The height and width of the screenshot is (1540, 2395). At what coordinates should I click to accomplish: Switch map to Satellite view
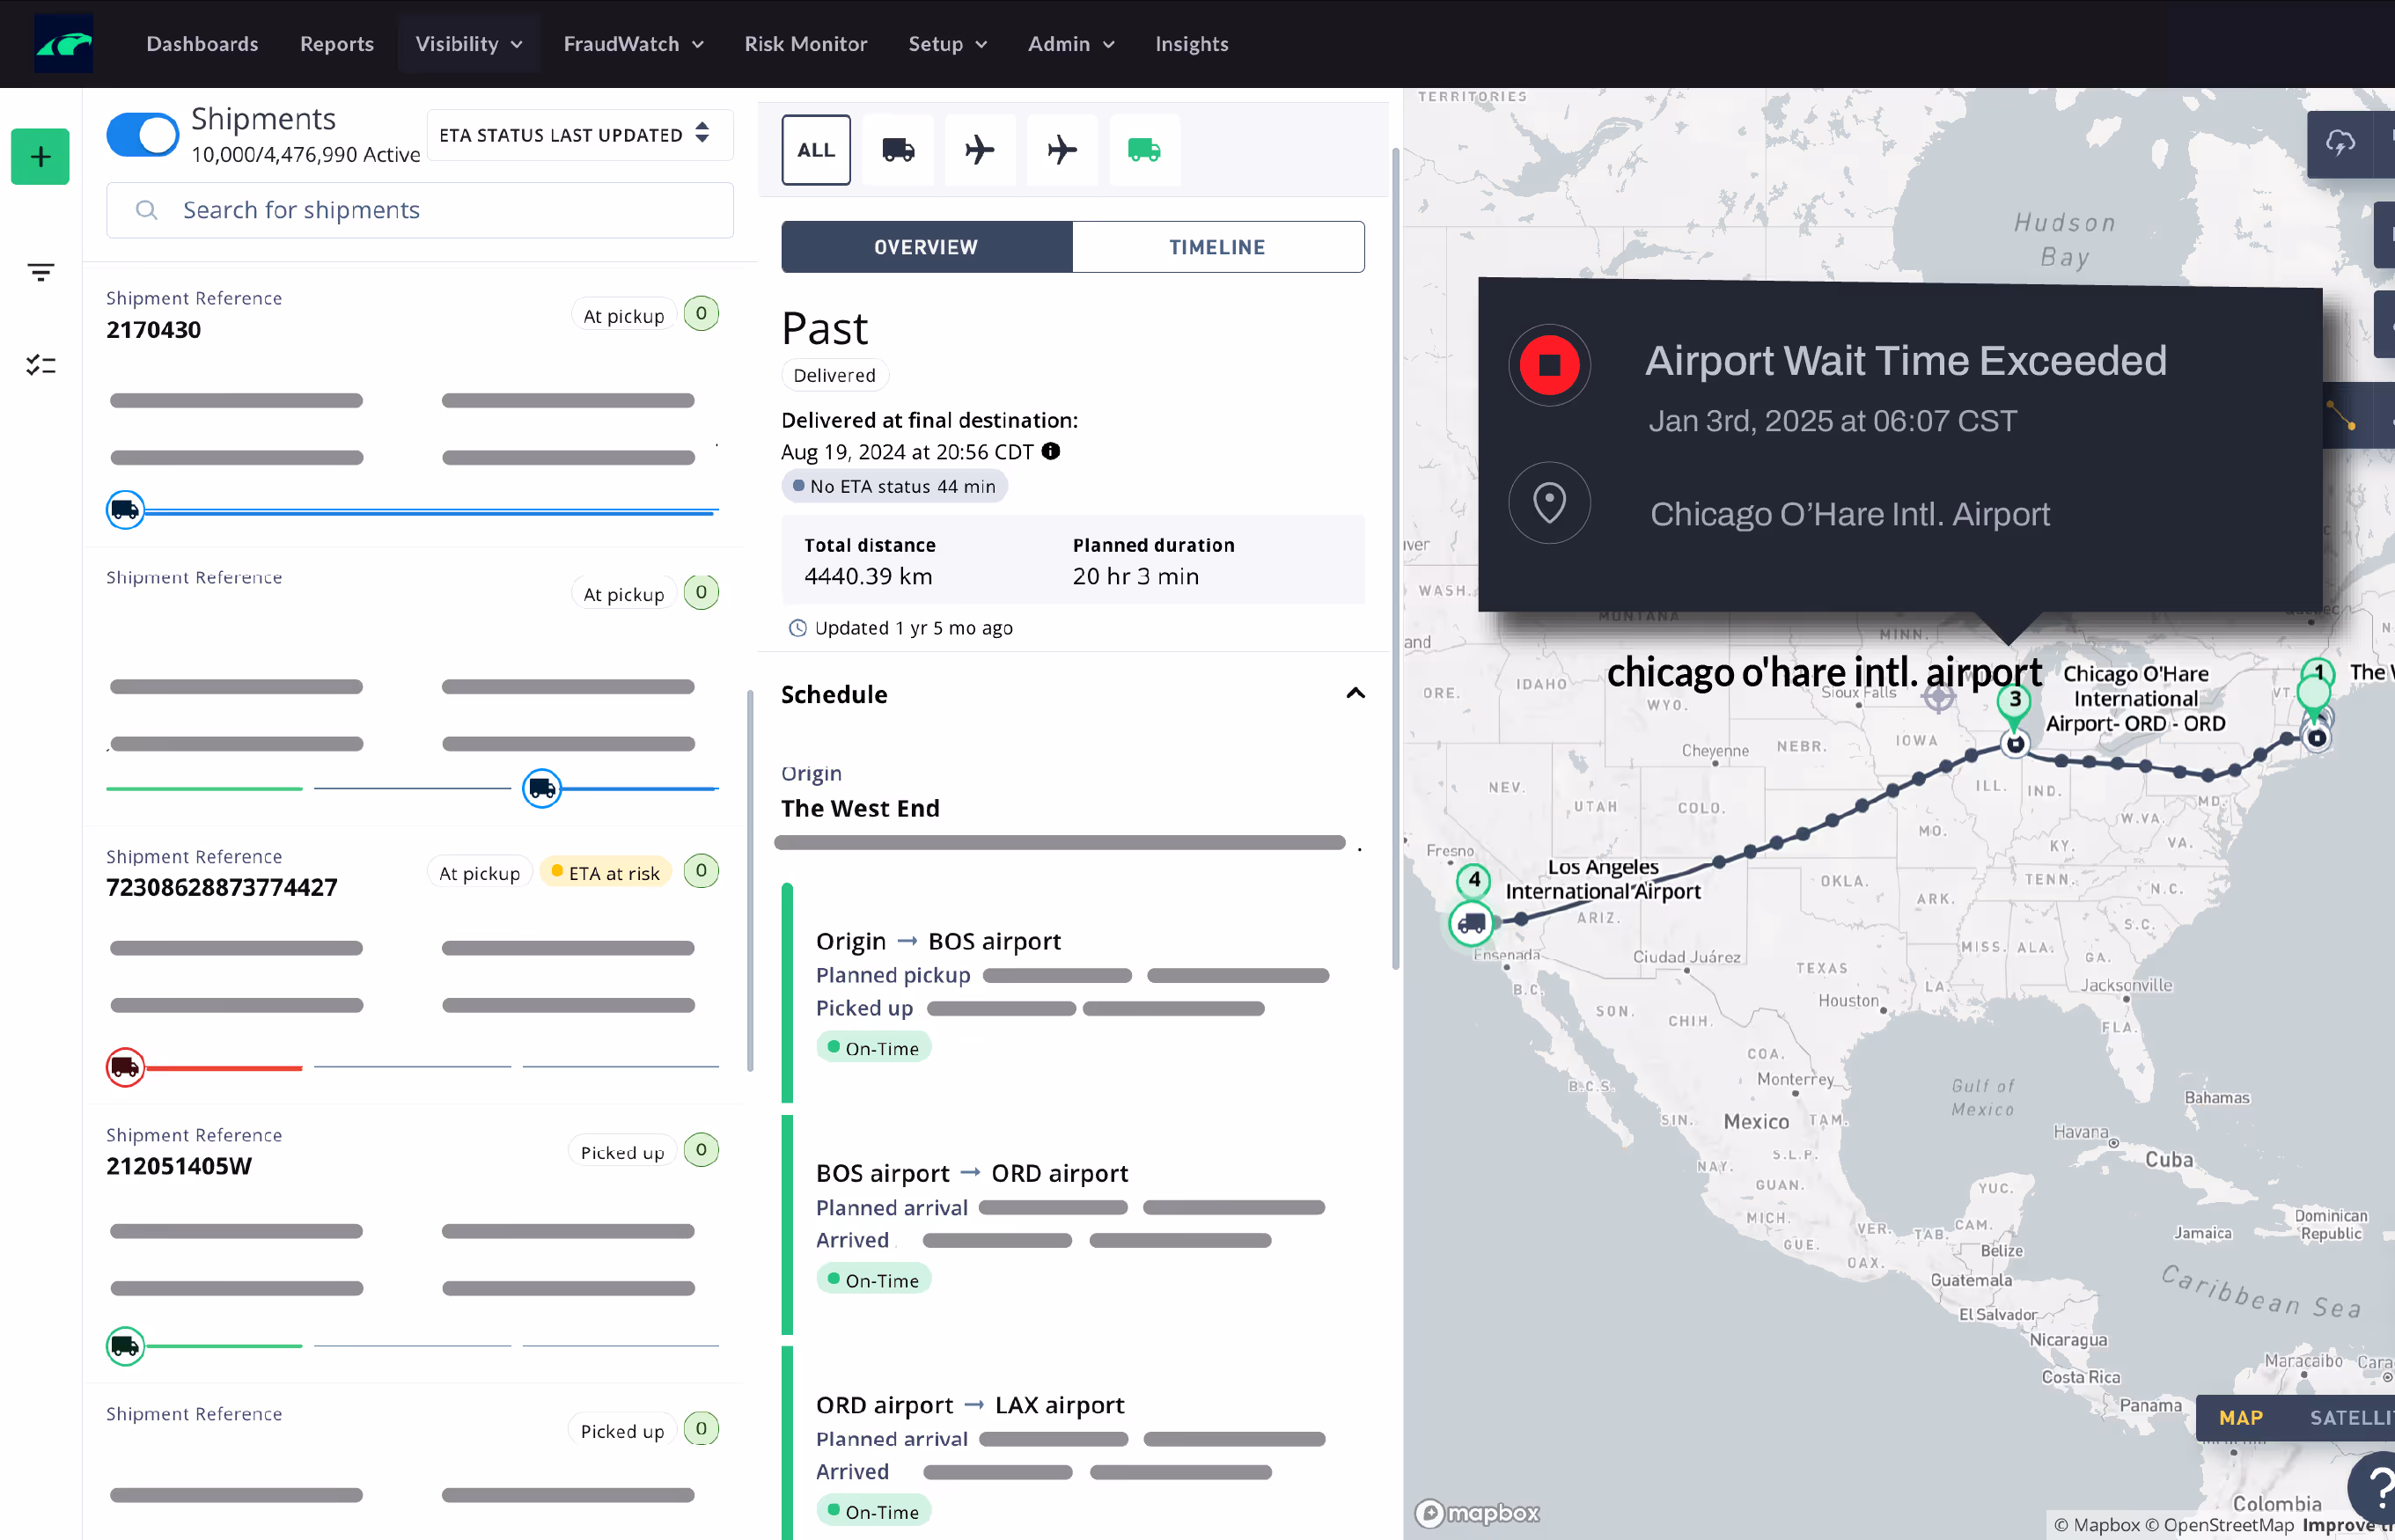pyautogui.click(x=2348, y=1417)
